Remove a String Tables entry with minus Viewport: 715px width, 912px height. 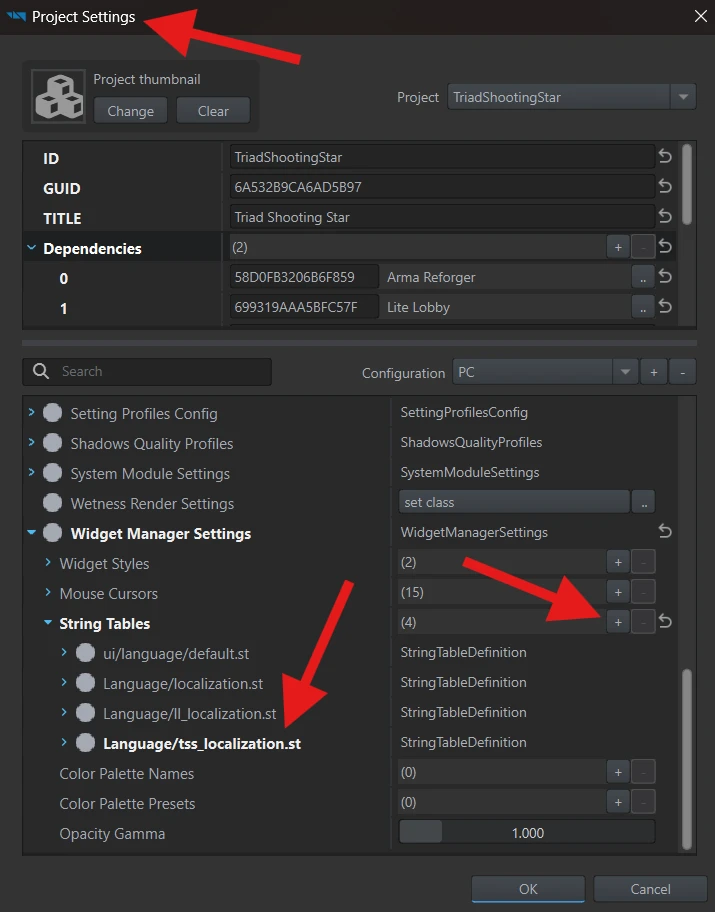click(643, 622)
